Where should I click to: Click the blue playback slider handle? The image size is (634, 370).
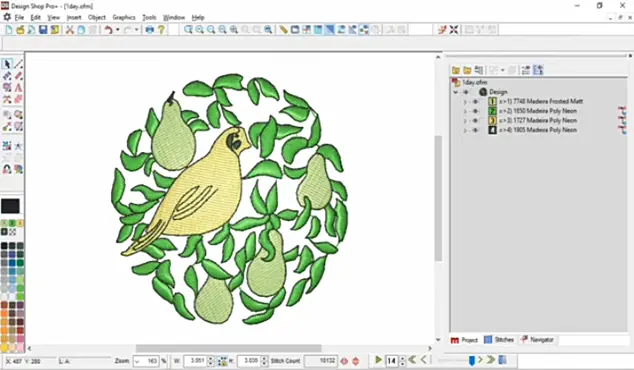tap(471, 360)
